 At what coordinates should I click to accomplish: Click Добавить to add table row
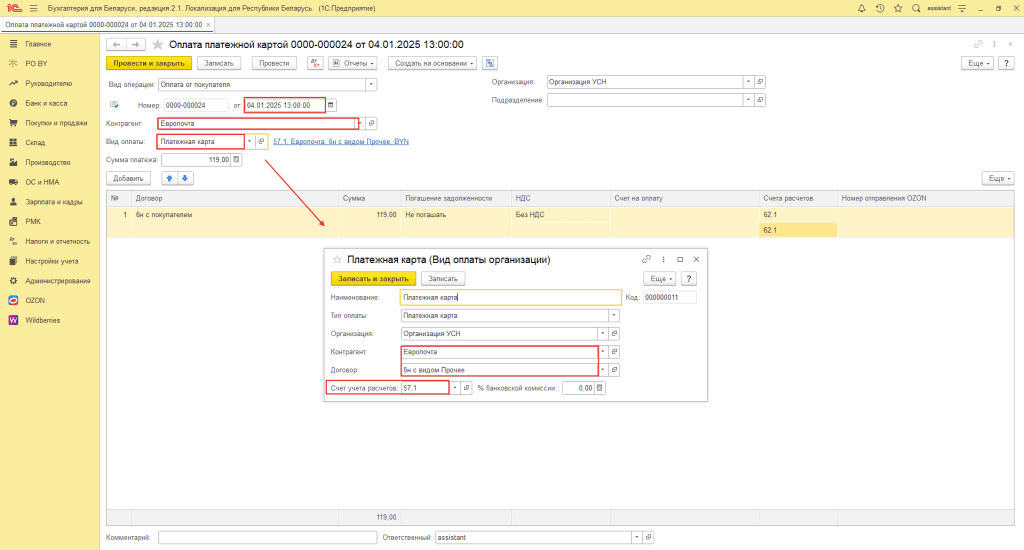click(128, 178)
